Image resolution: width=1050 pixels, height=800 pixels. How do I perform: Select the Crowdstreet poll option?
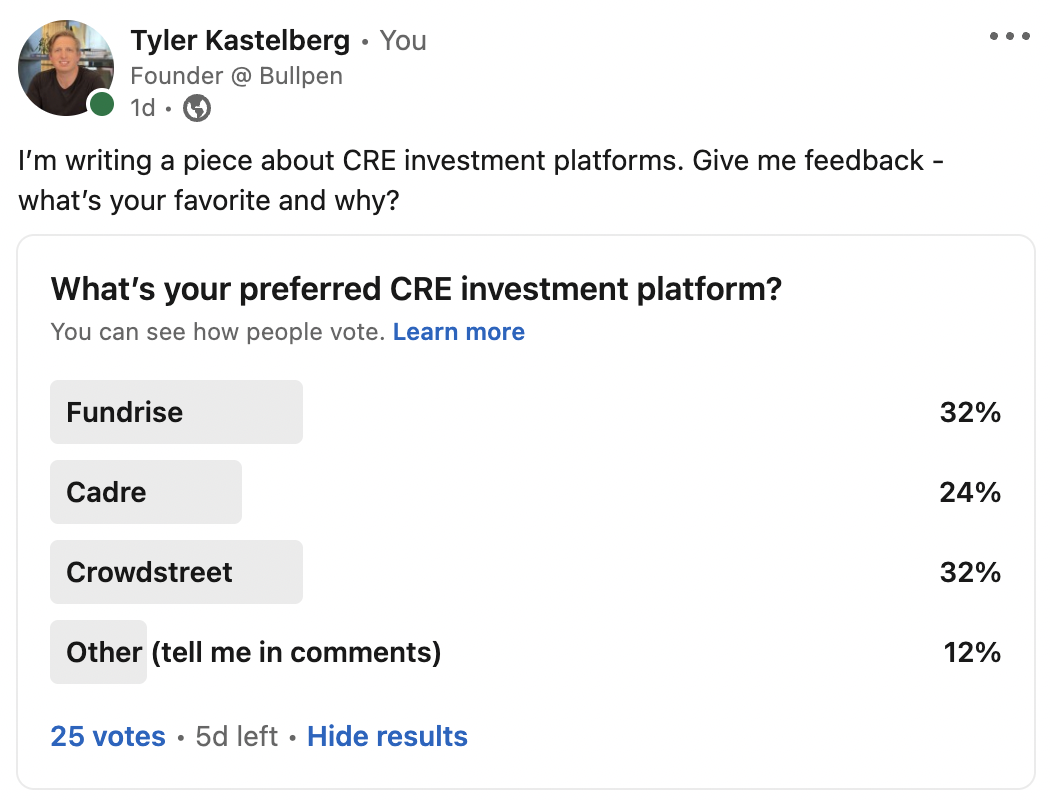[x=525, y=572]
